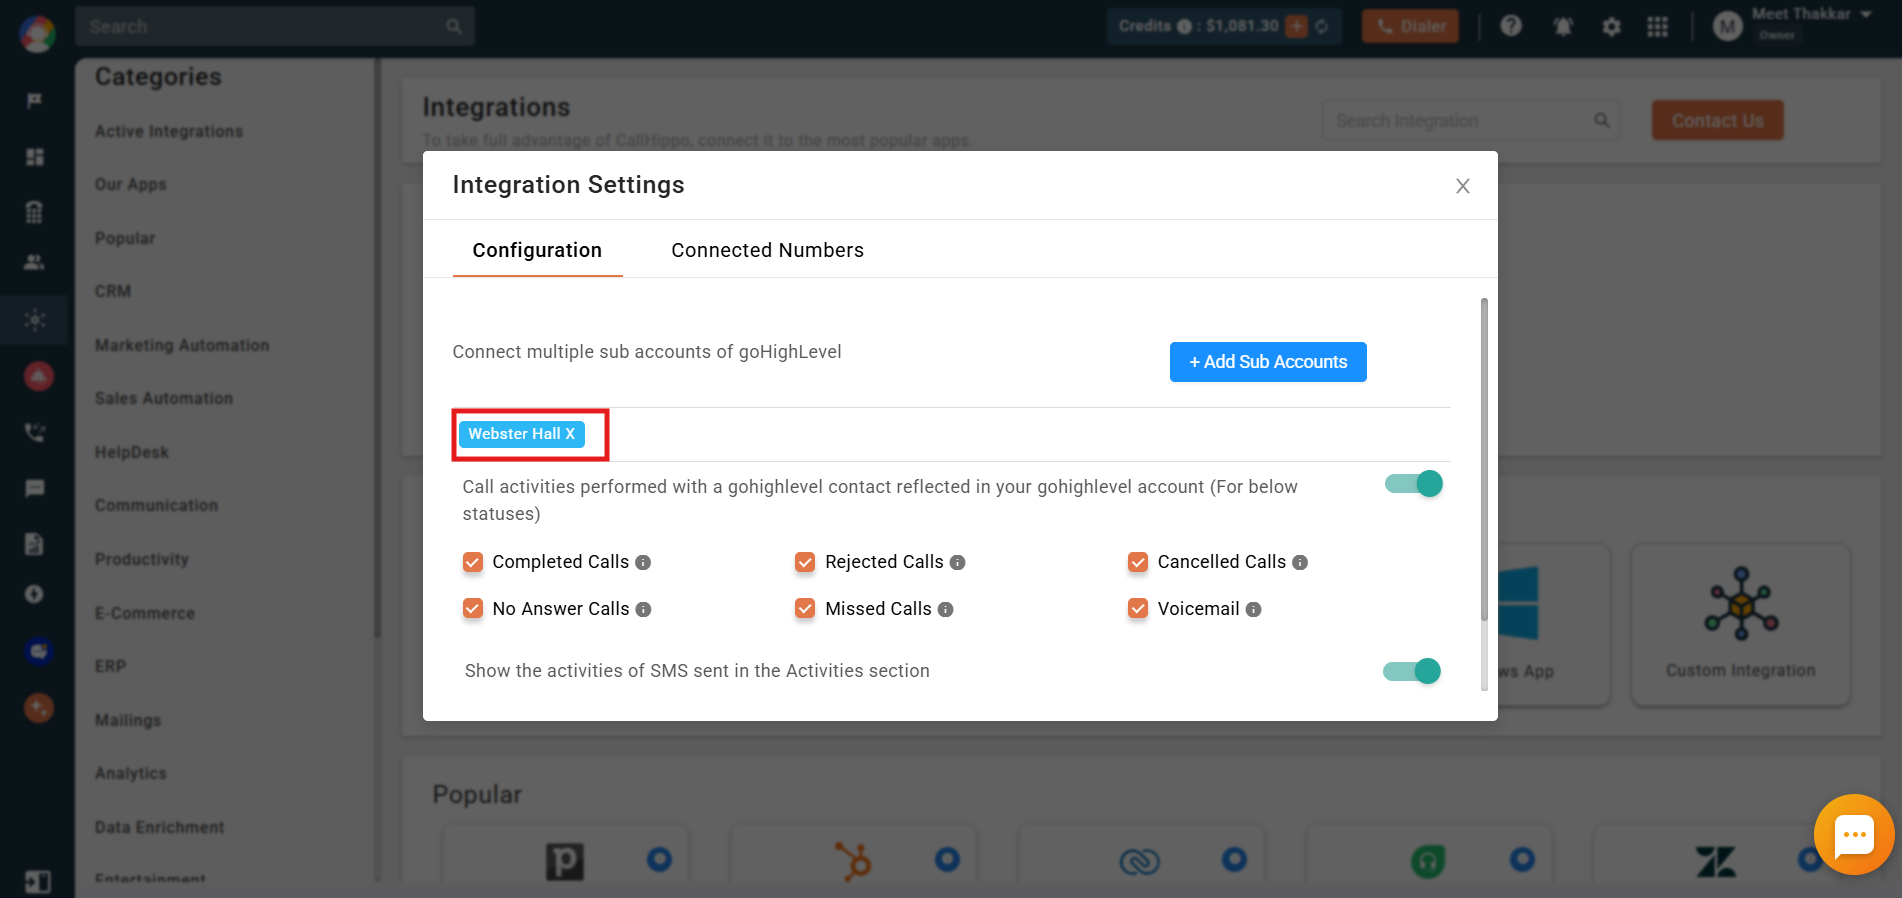Toggle call activities sync switch

1413,484
